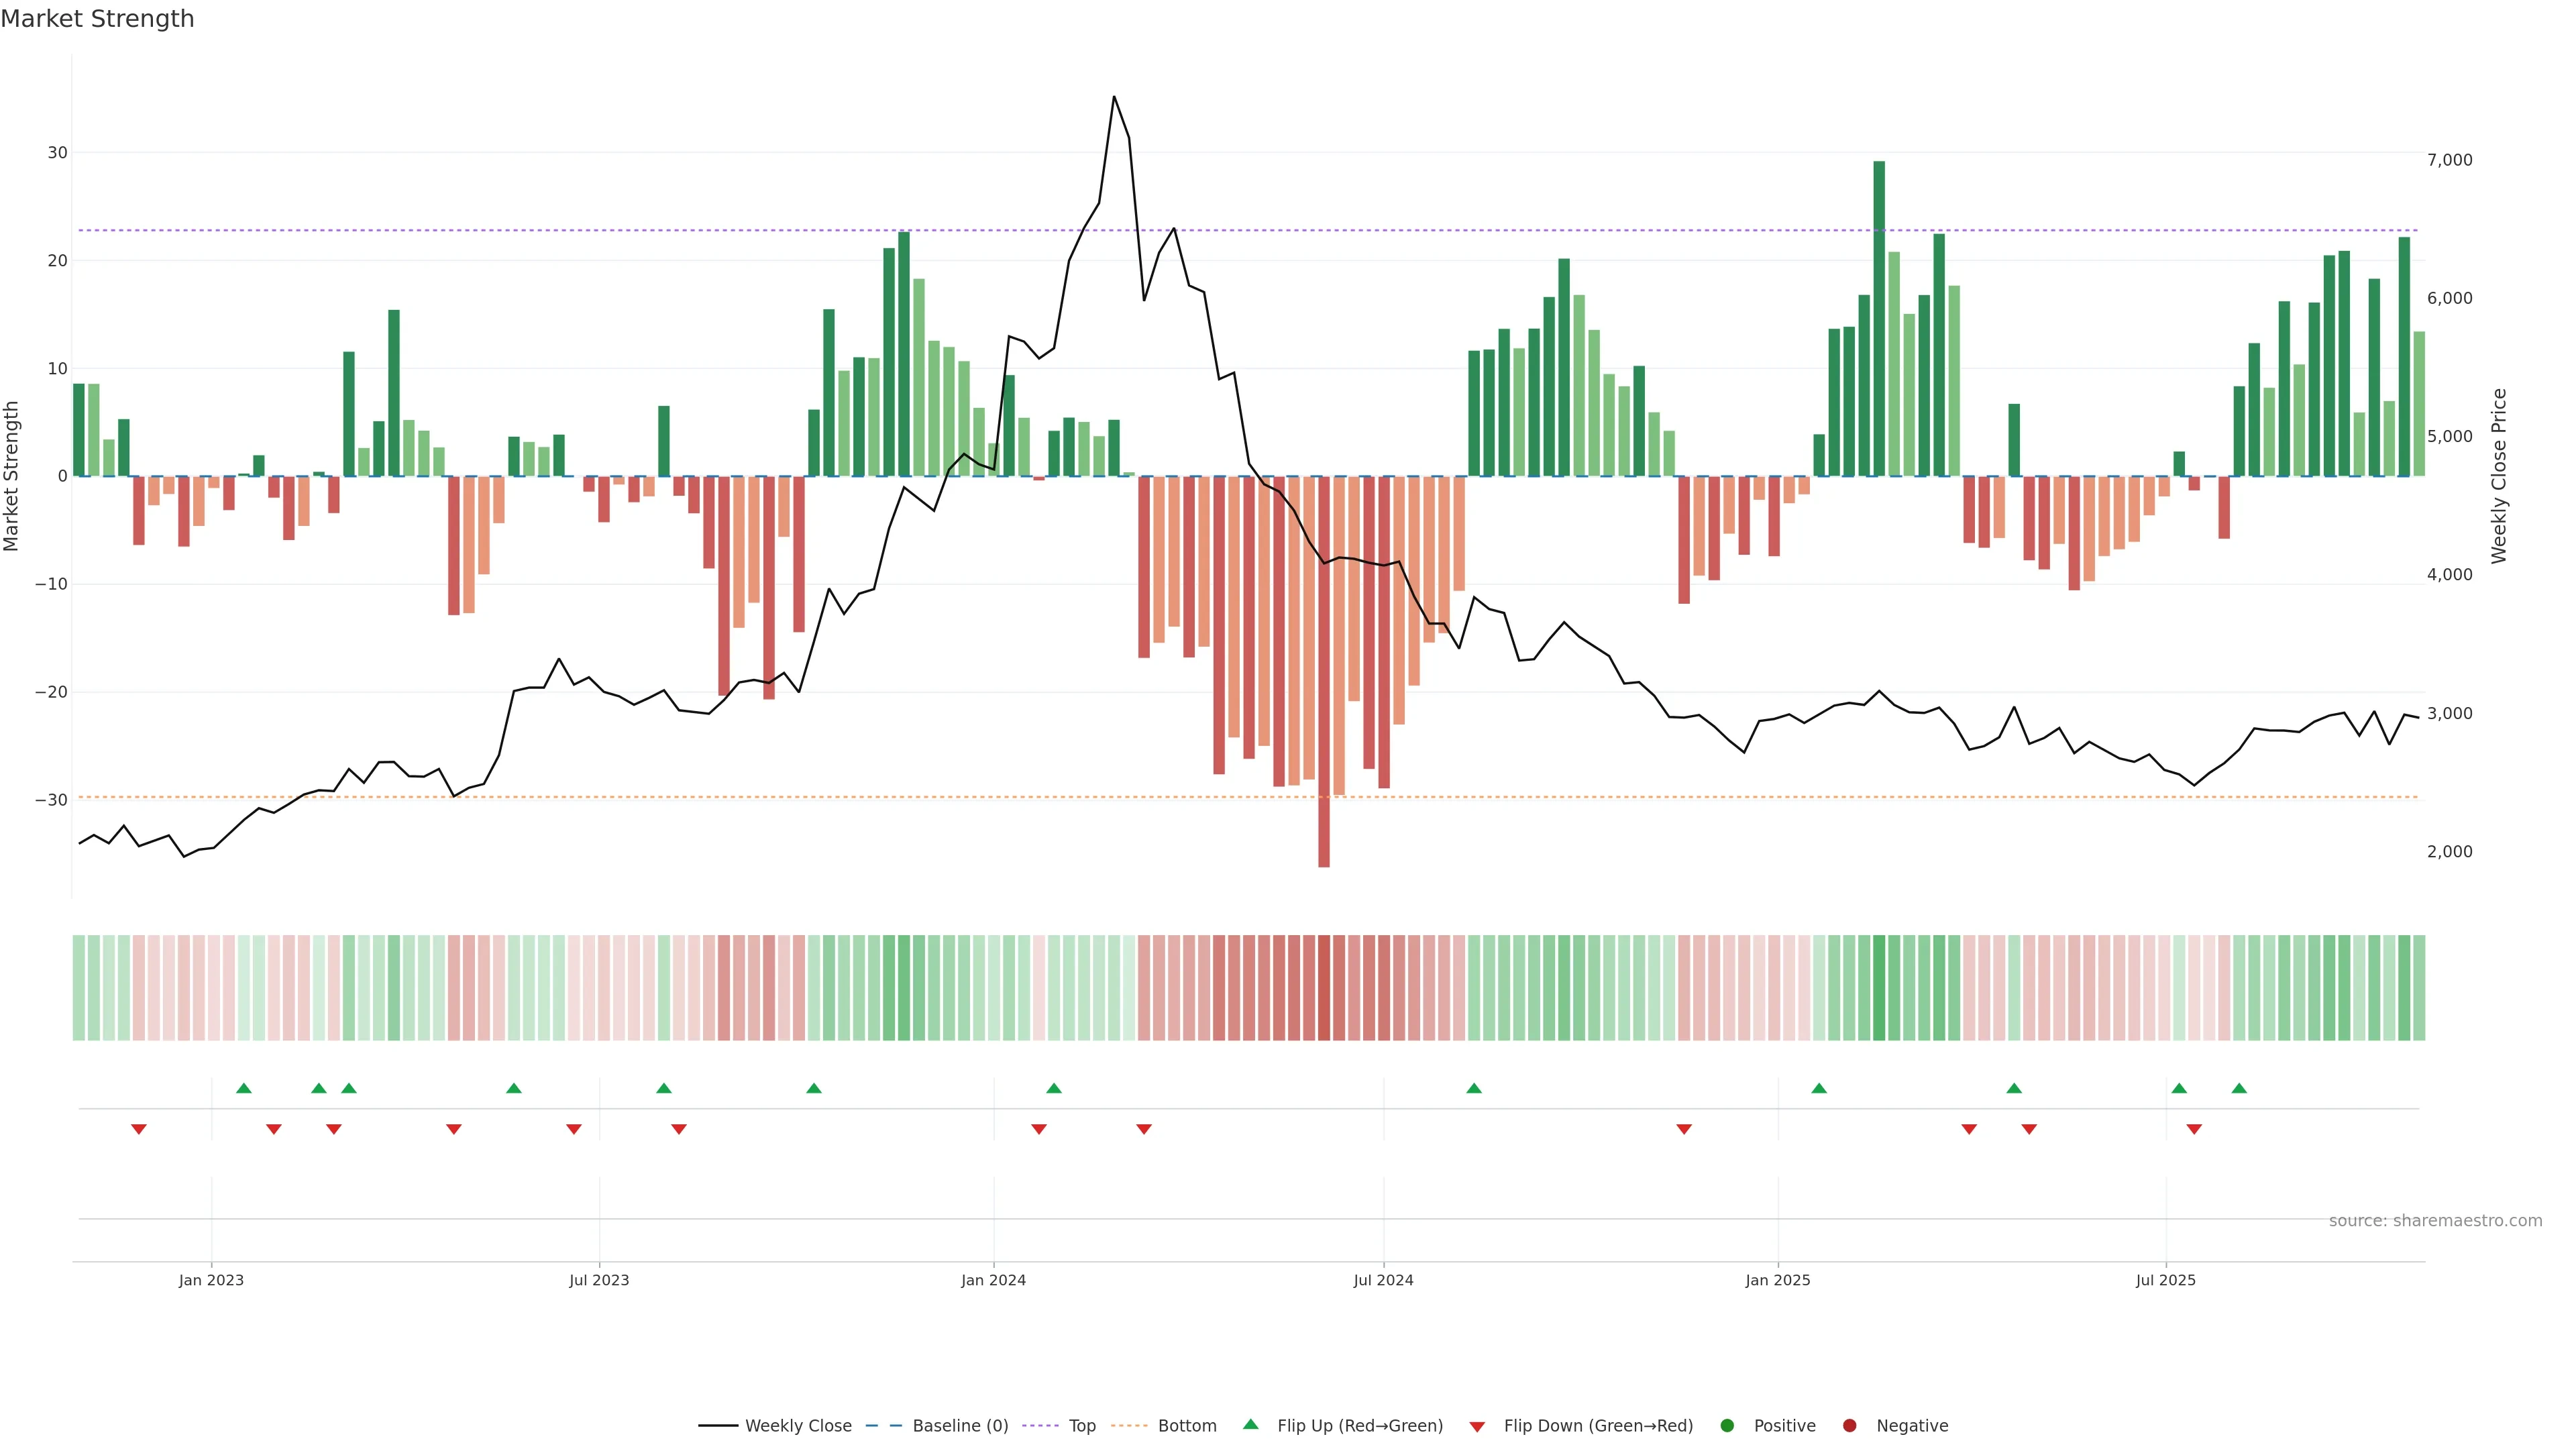Click the first red flip-down marker

139,1129
